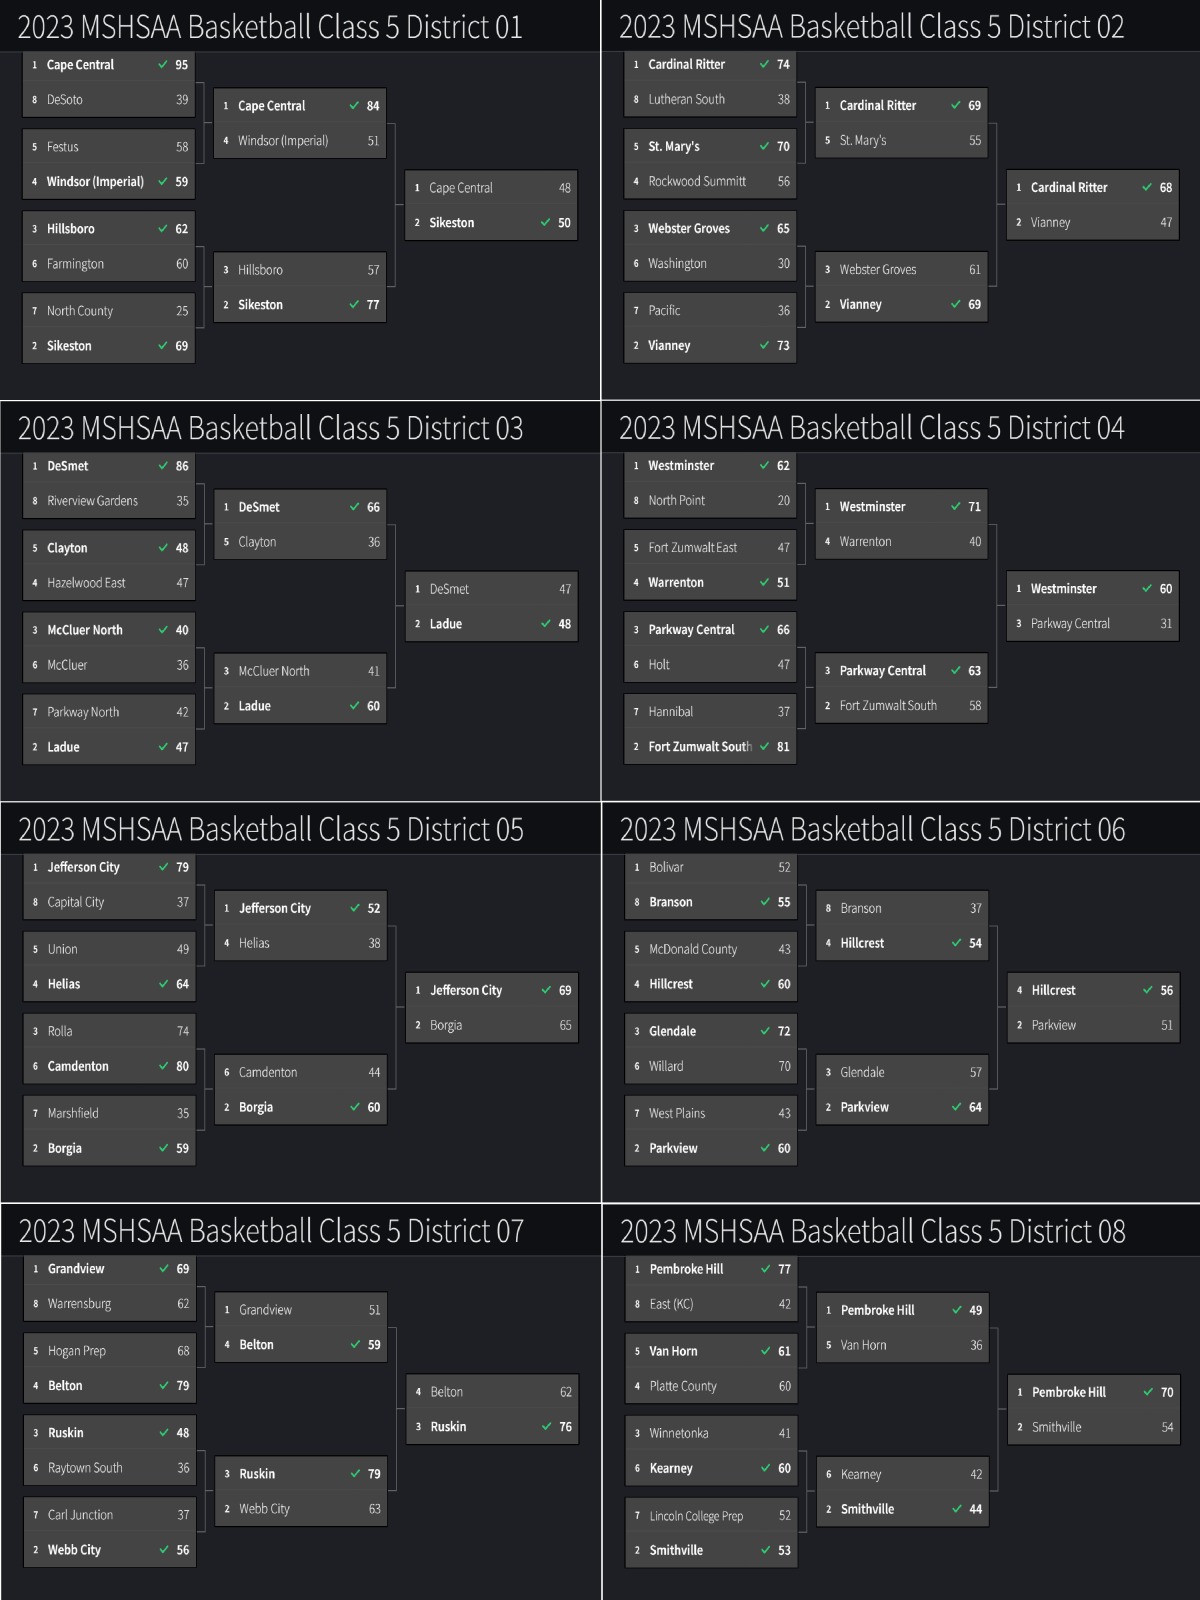This screenshot has width=1200, height=1600.
Task: Open the Riverview Gardens team entry
Action: [93, 501]
